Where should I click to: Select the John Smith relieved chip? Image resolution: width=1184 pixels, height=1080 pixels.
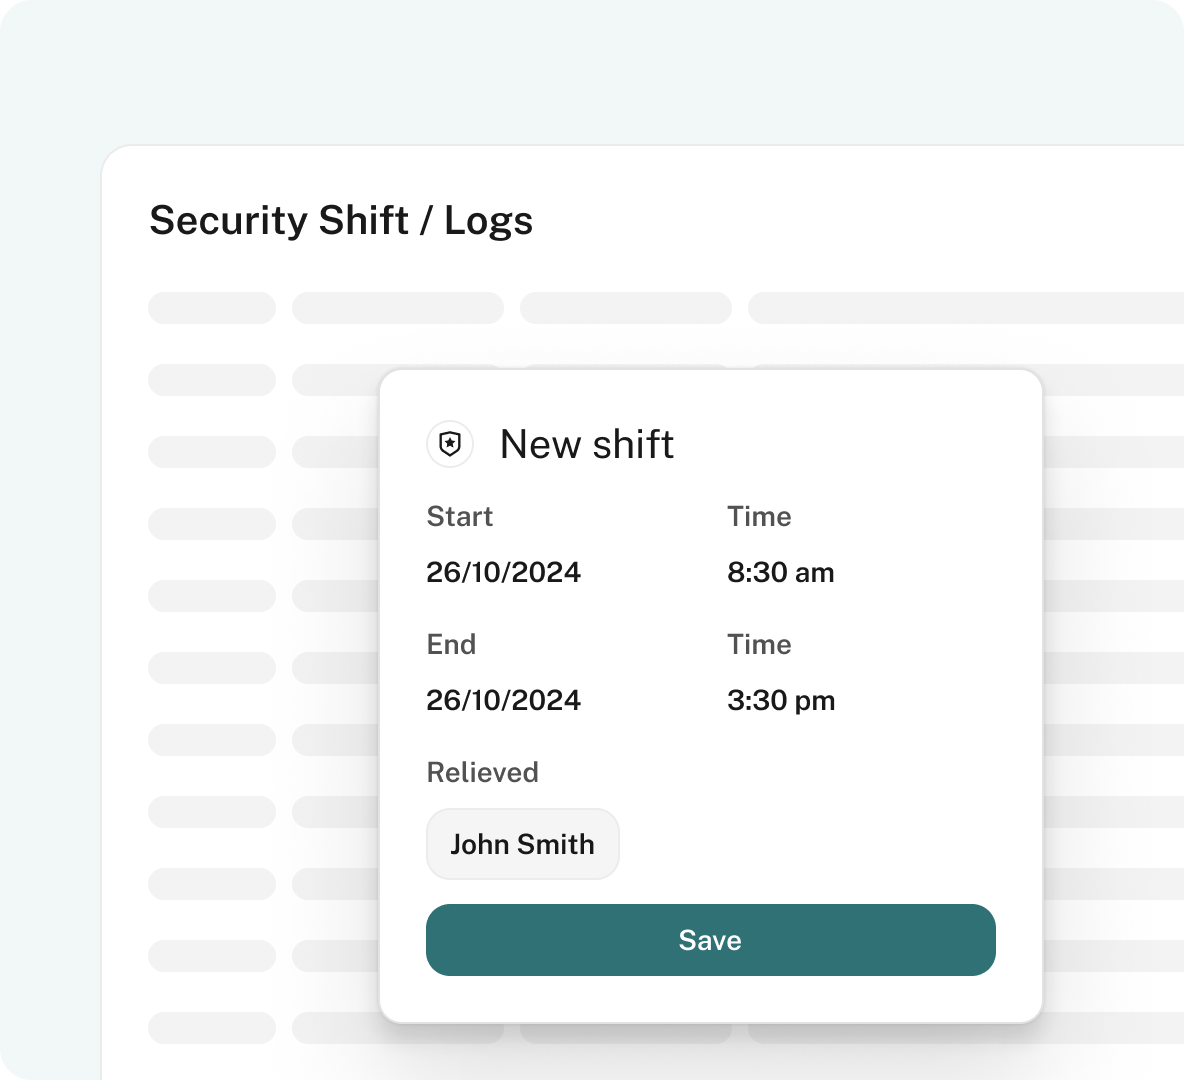pyautogui.click(x=523, y=845)
